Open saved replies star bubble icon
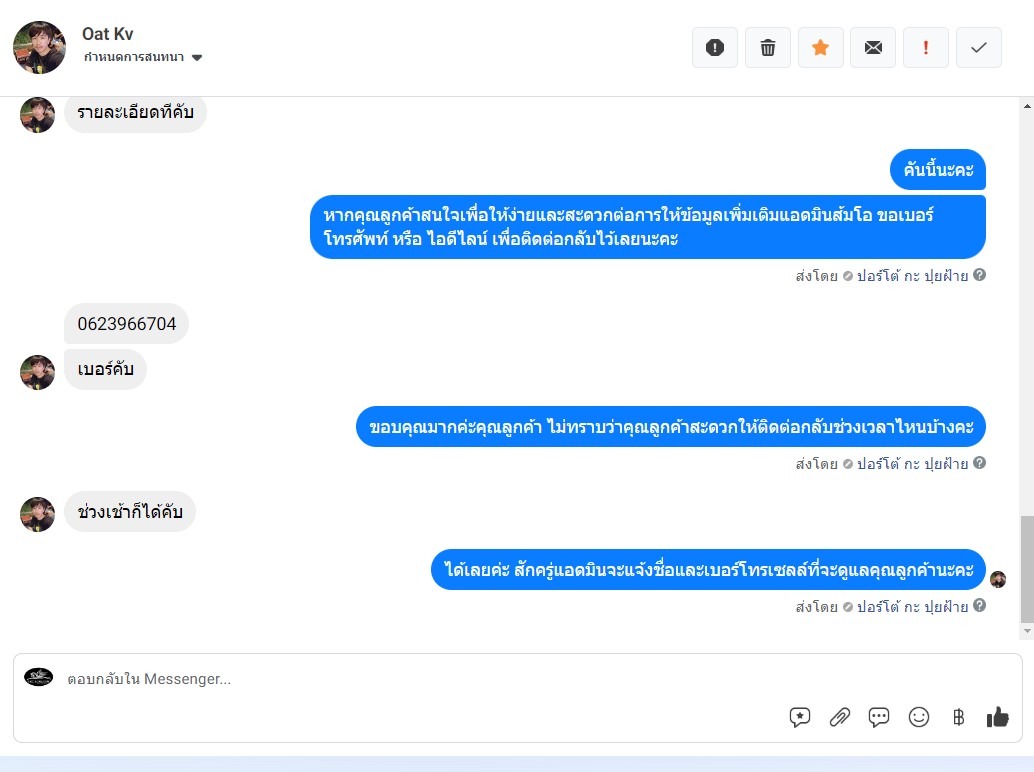Image resolution: width=1034 pixels, height=772 pixels. pyautogui.click(x=799, y=717)
